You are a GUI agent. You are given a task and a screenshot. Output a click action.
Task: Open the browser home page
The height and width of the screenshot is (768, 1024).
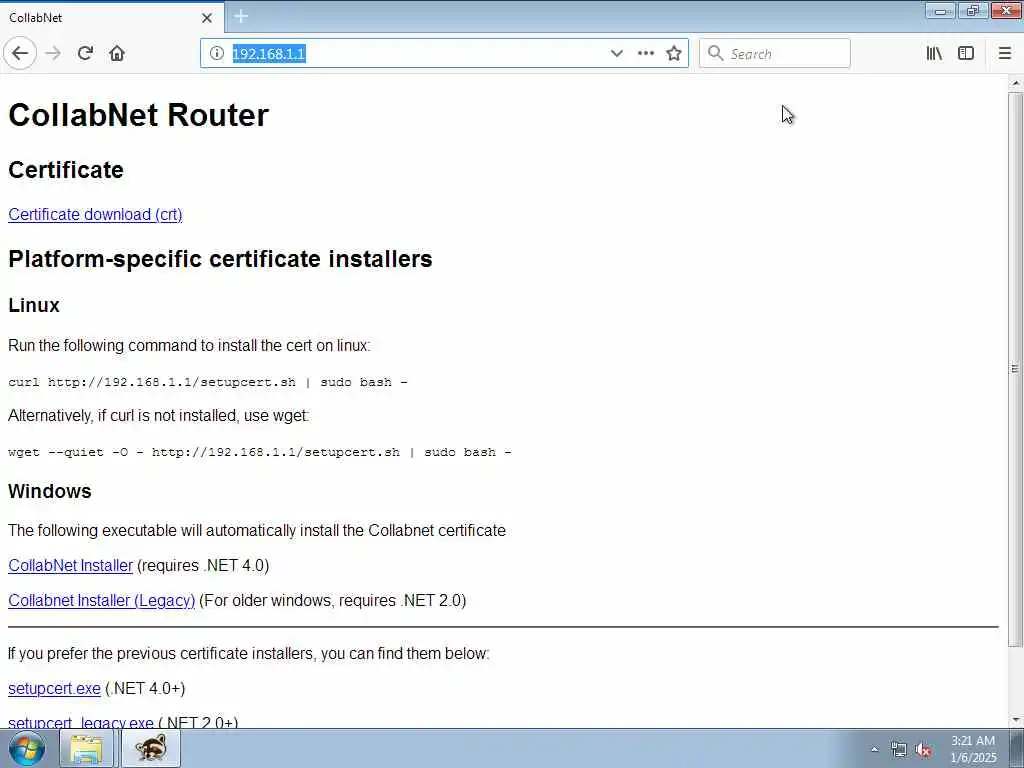click(x=117, y=53)
